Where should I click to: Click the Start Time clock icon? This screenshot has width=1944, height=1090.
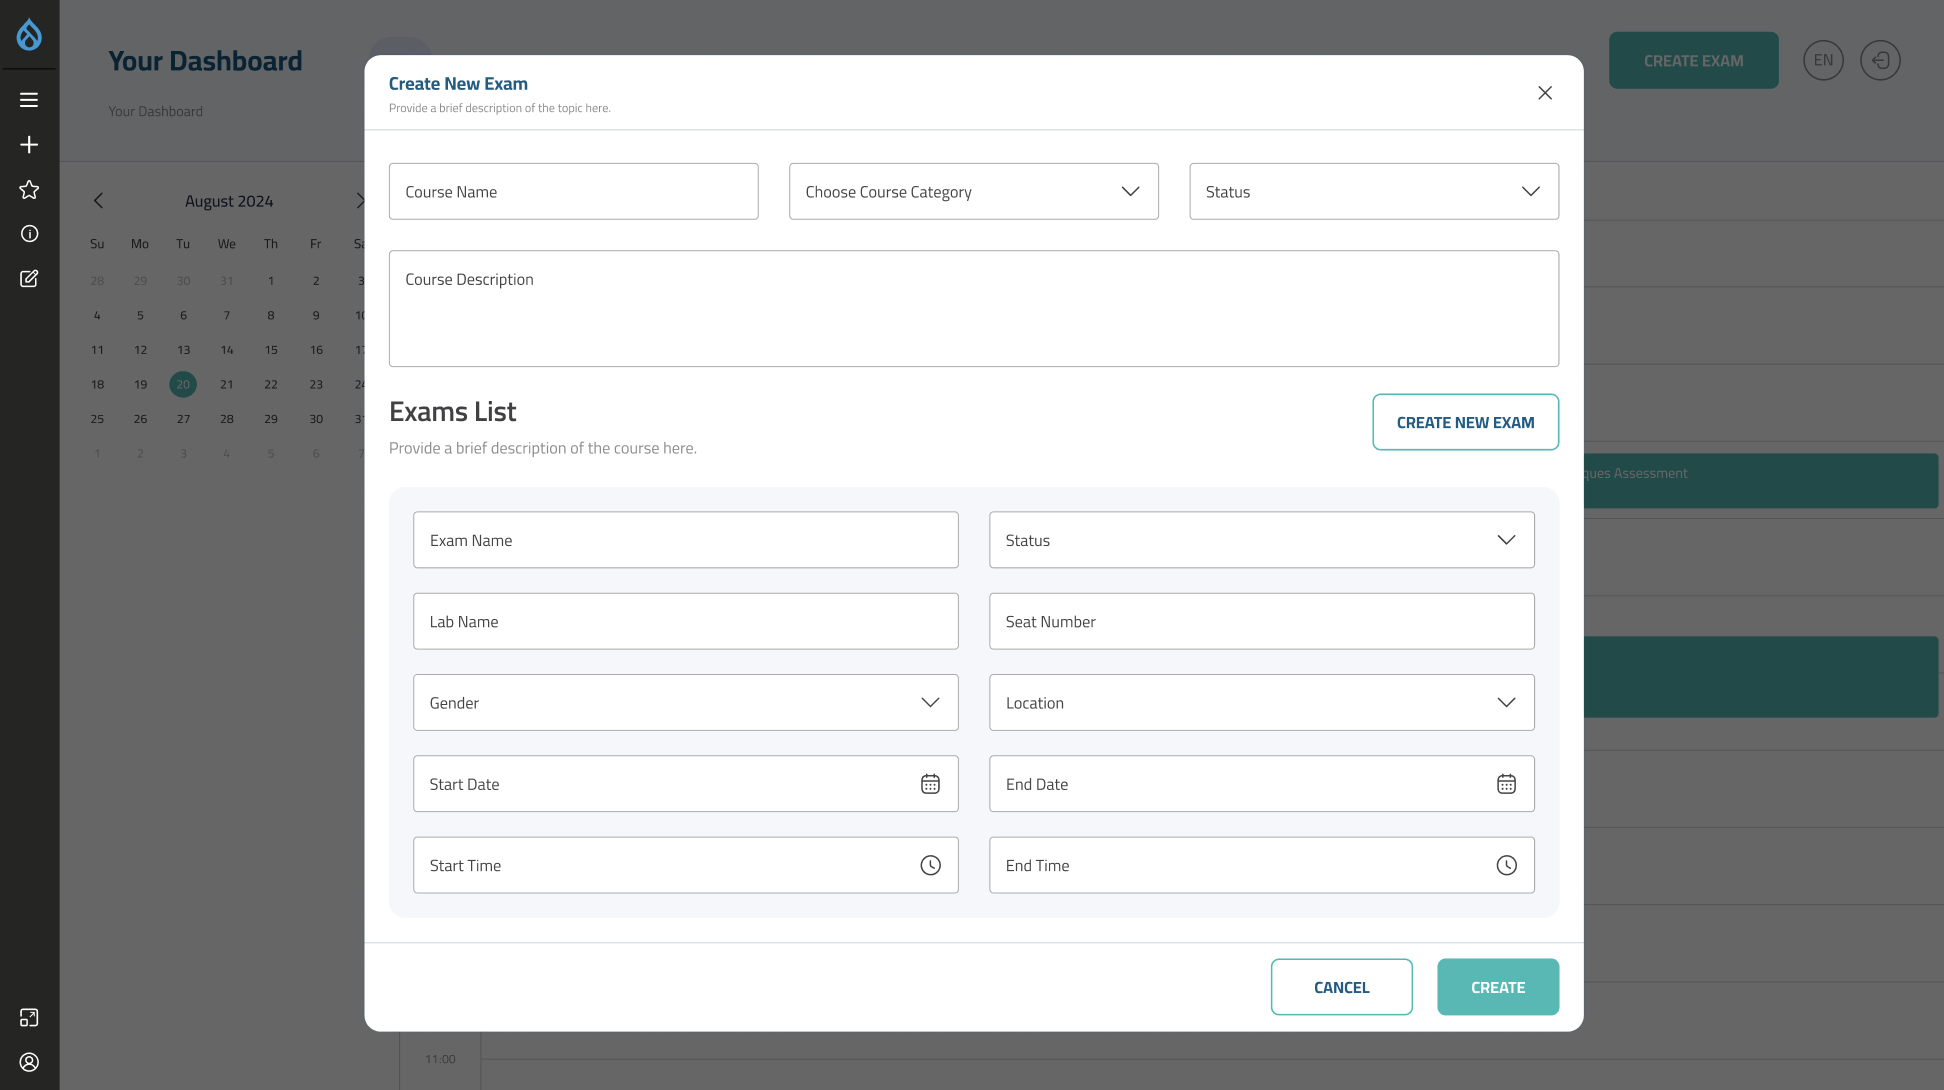click(x=930, y=865)
